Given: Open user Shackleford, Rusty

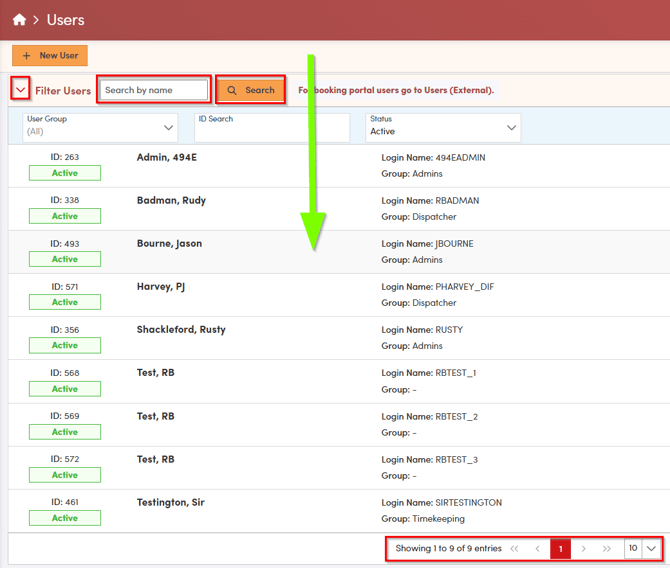Looking at the screenshot, I should pos(181,329).
